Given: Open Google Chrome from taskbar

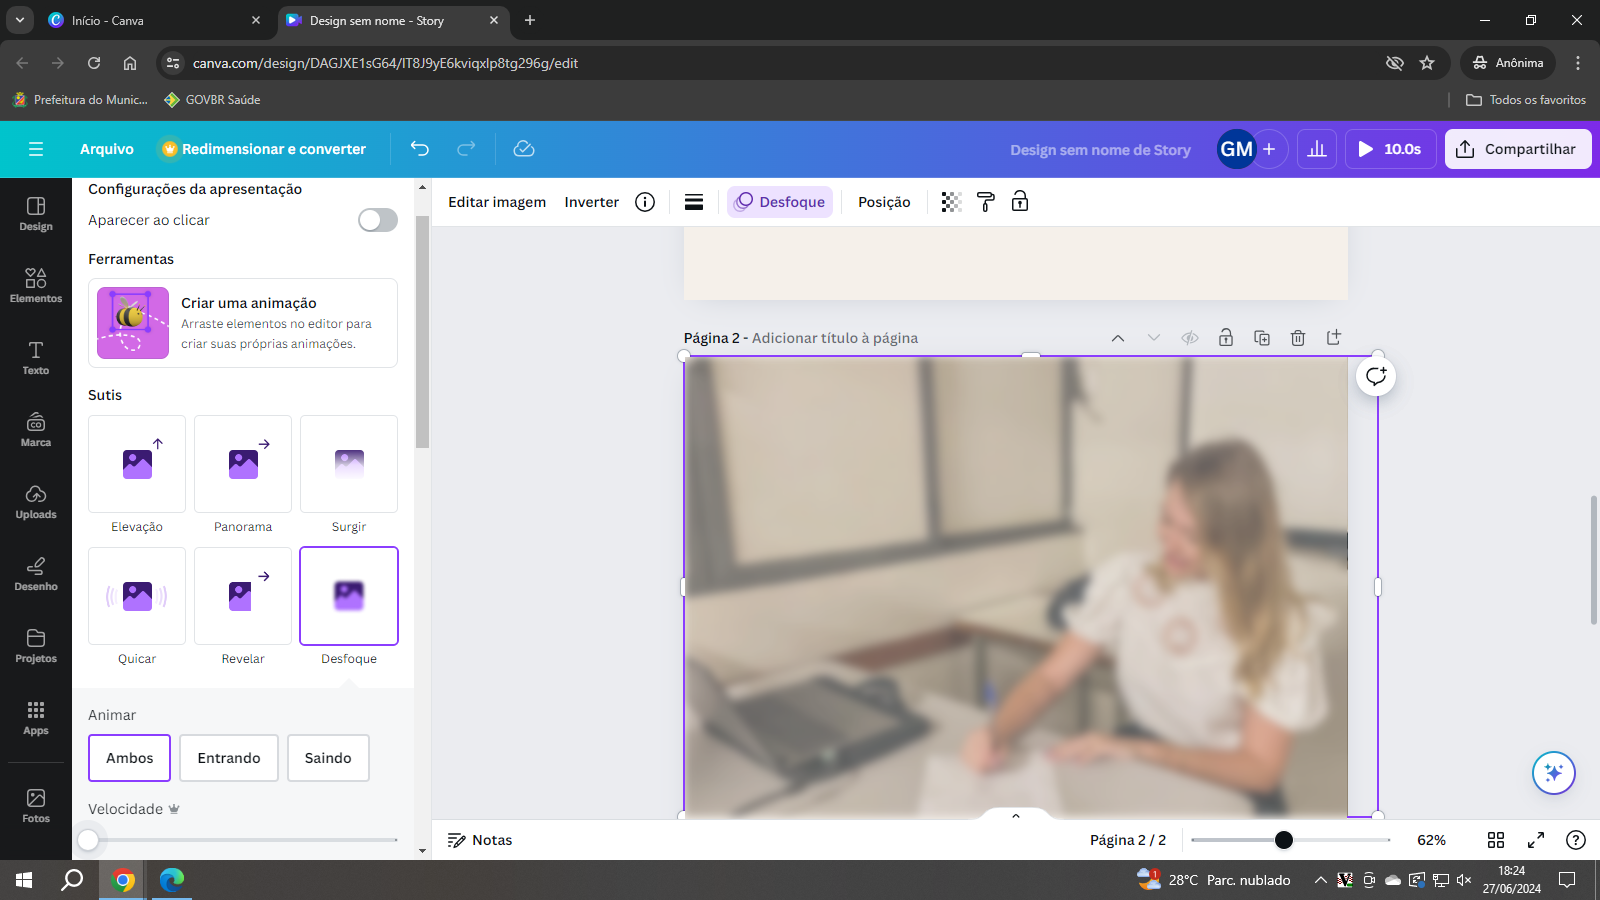Looking at the screenshot, I should [x=124, y=880].
